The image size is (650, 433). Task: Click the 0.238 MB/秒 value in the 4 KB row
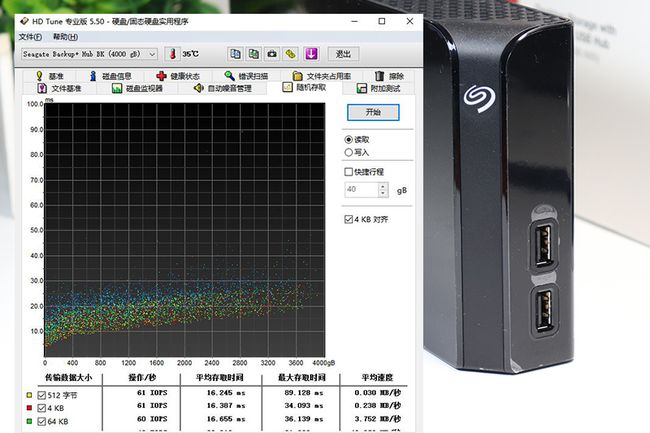click(377, 406)
